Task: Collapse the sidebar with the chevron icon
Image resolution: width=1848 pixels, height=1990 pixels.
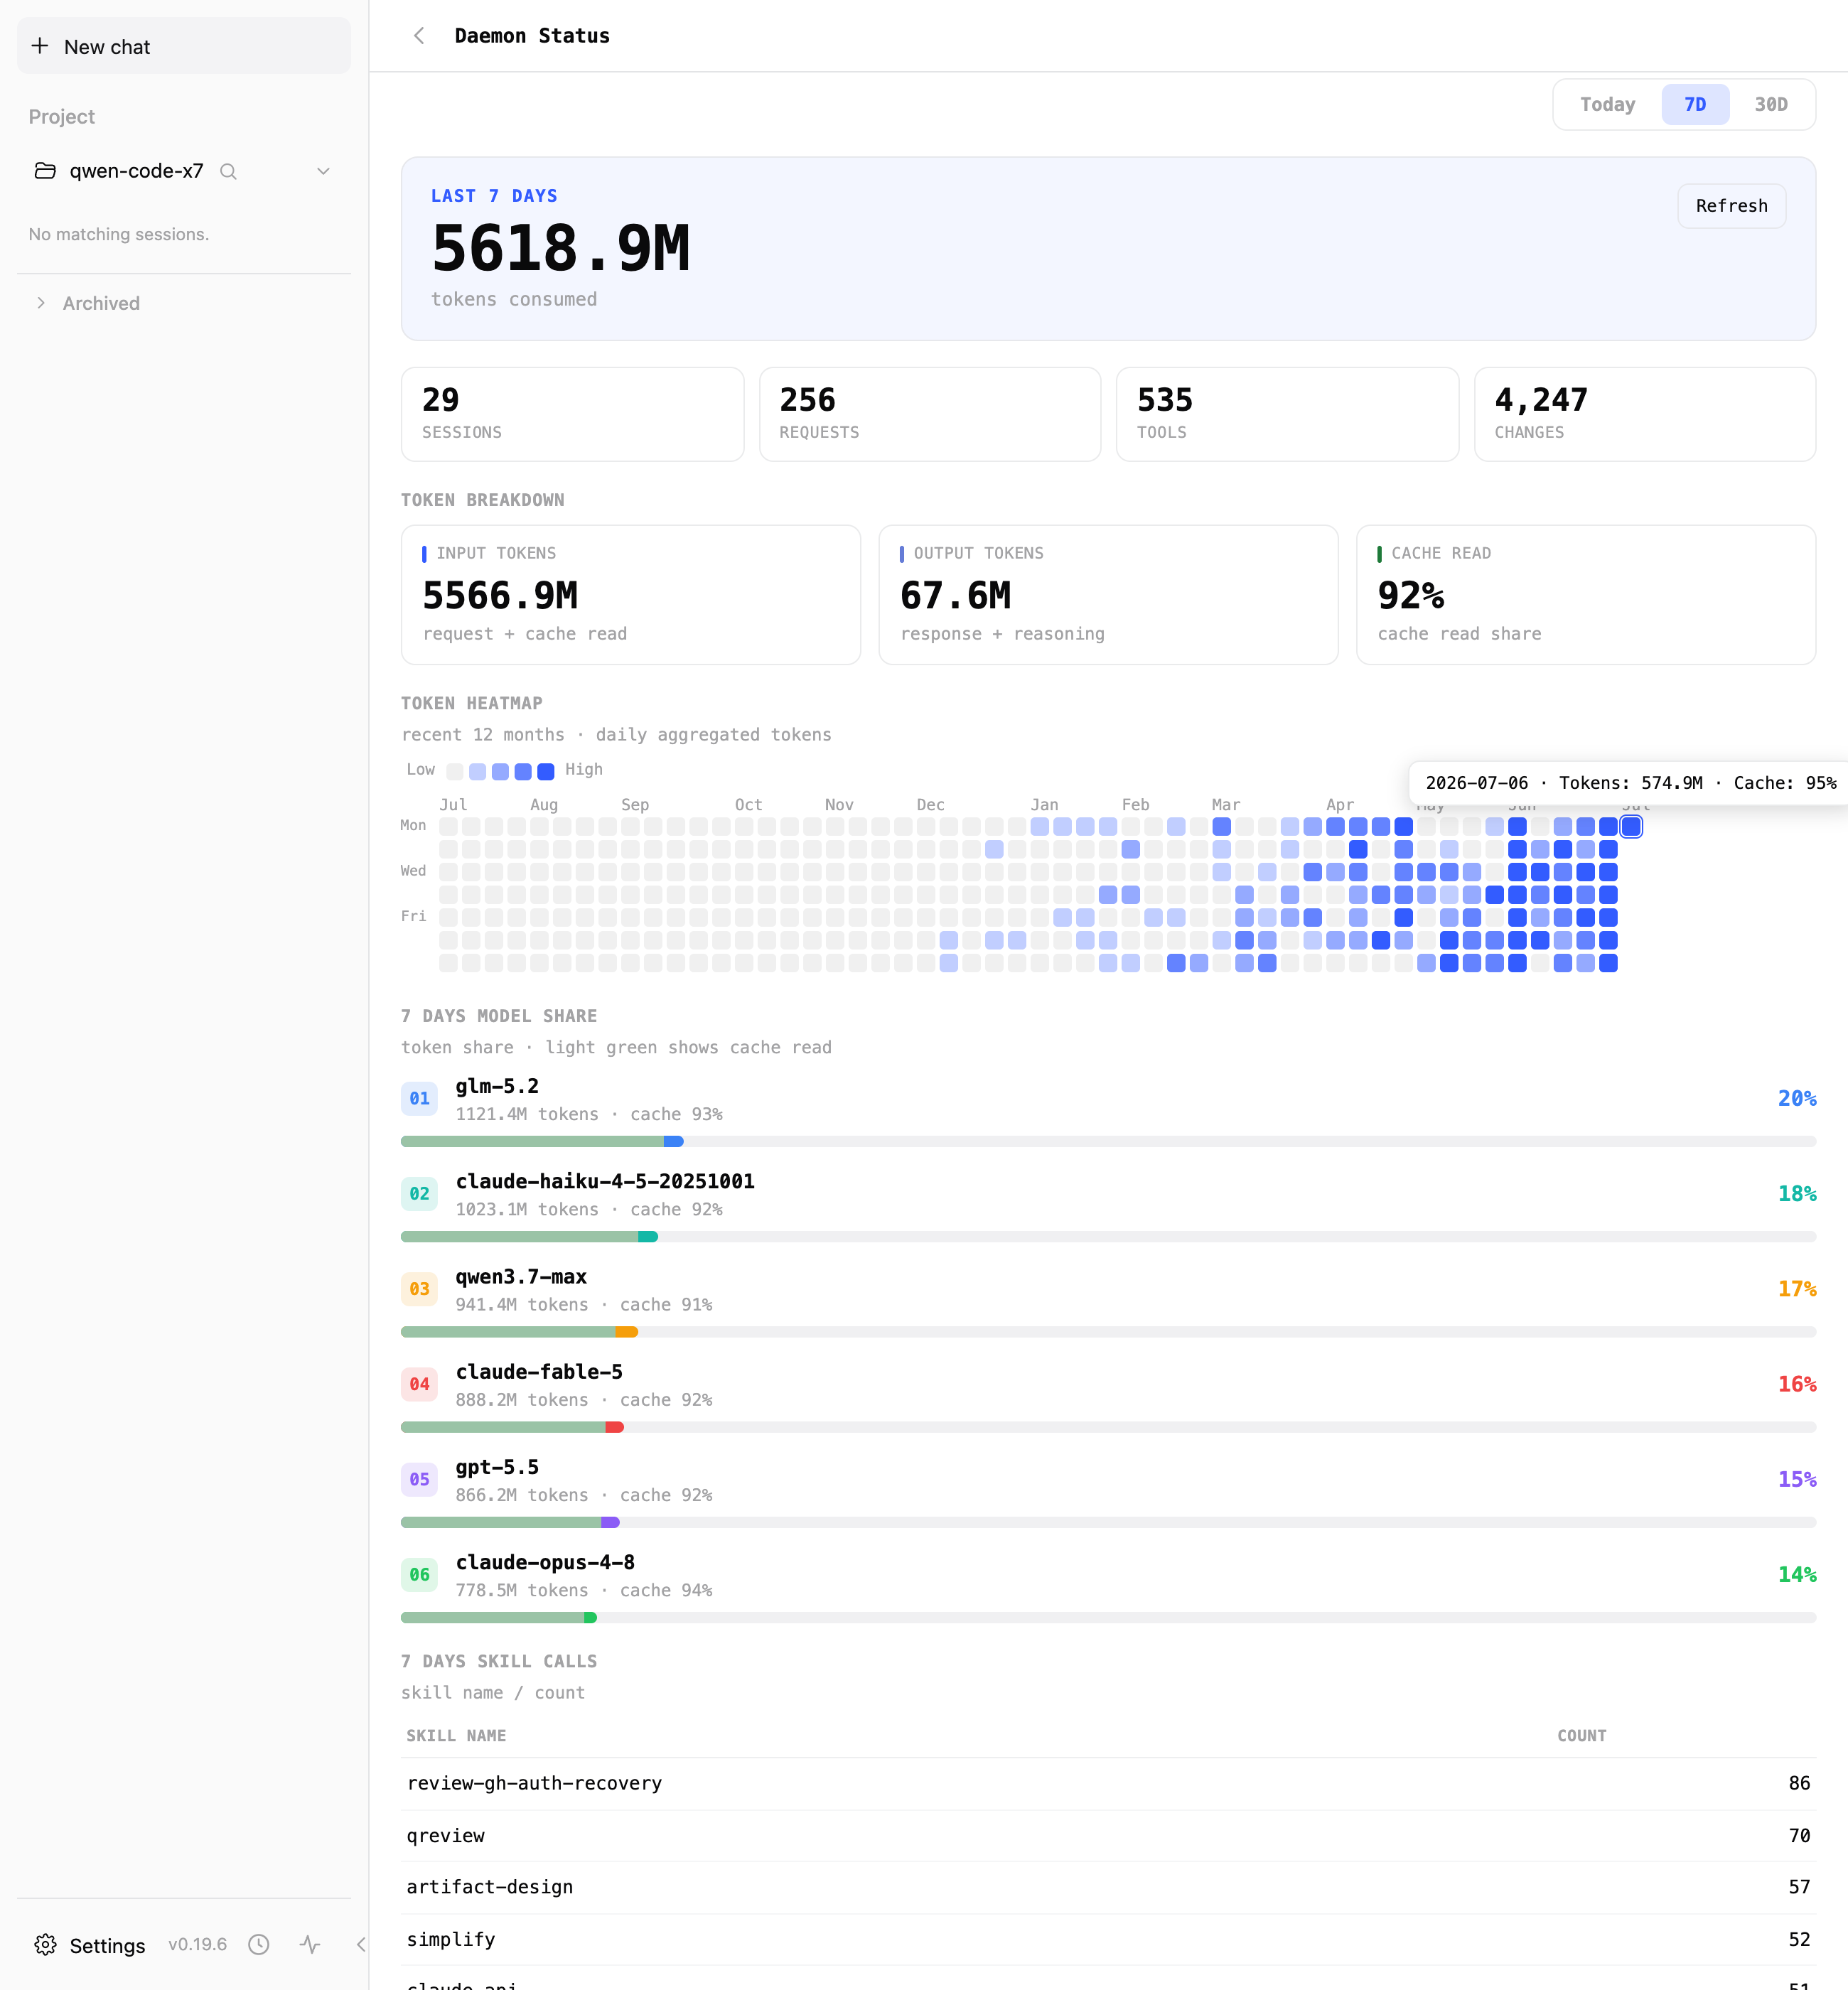Action: [361, 1944]
